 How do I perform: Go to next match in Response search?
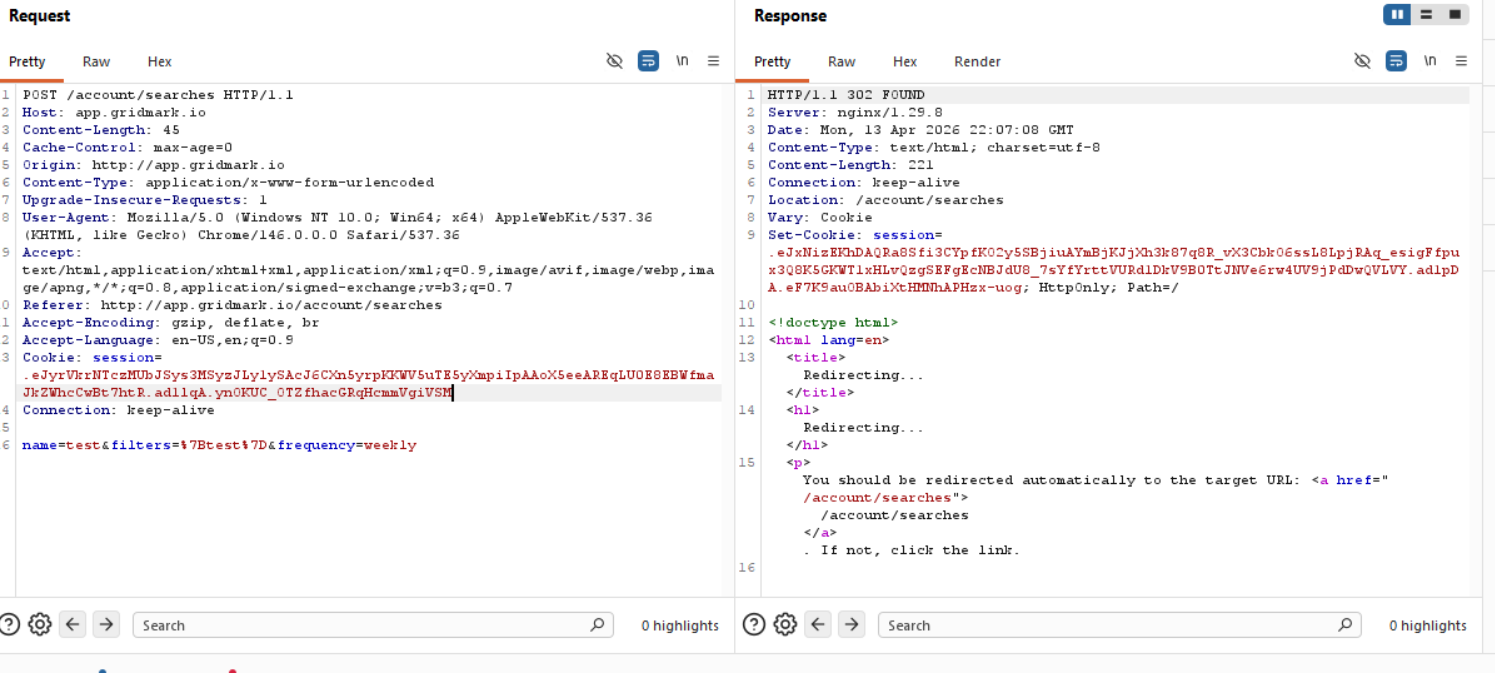[851, 625]
